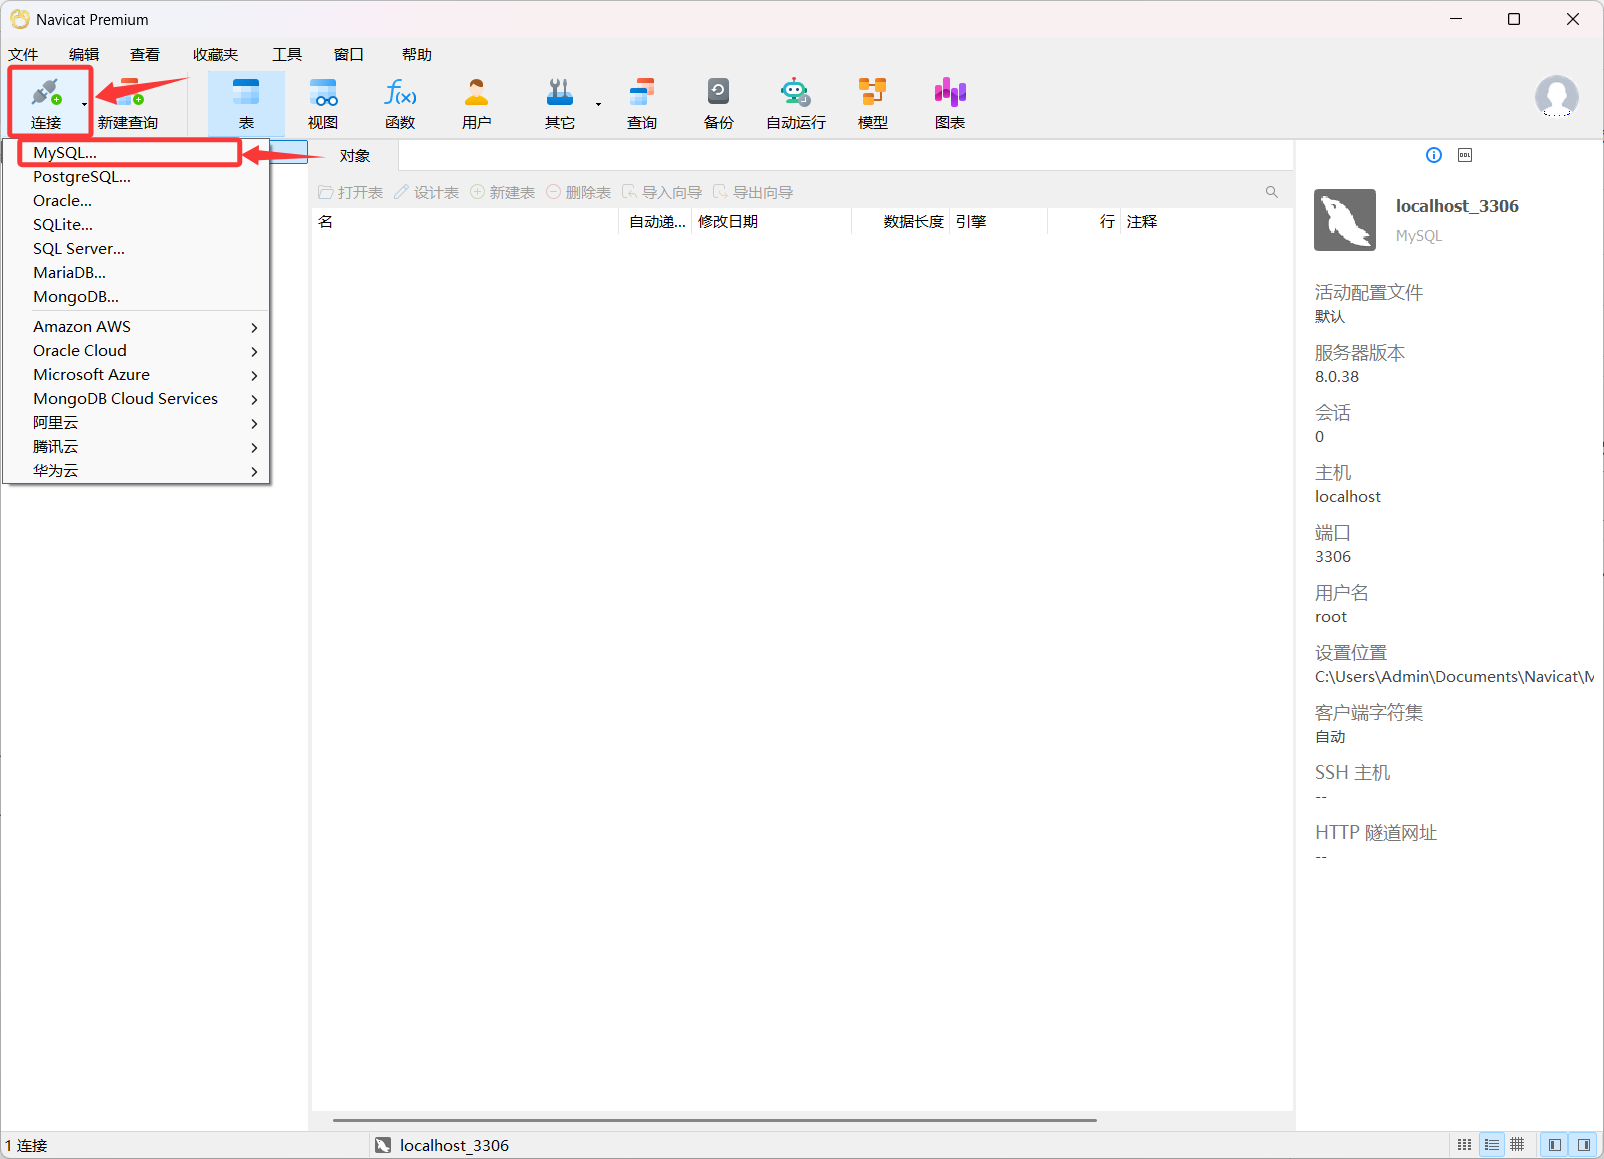1604x1159 pixels.
Task: Show the information pane icon
Action: (x=1434, y=155)
